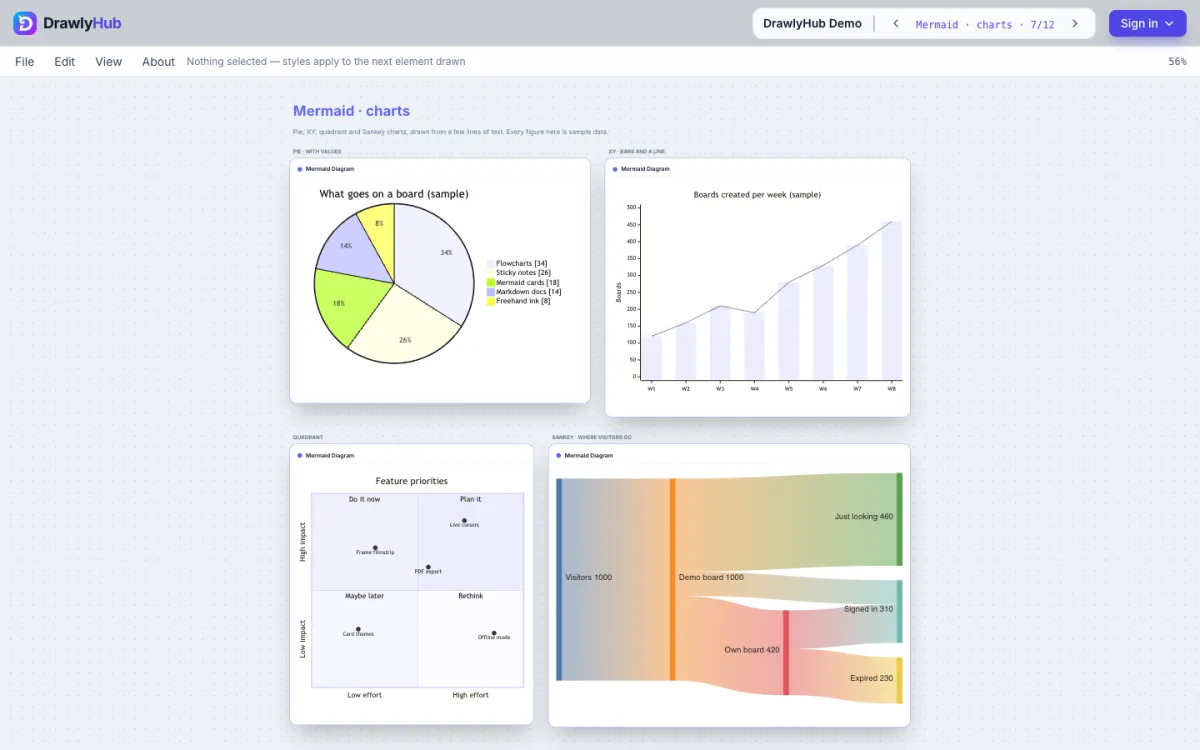Screen dimensions: 1200x750
Task: Click the 'Live cursors' quadrant point
Action: pos(464,521)
